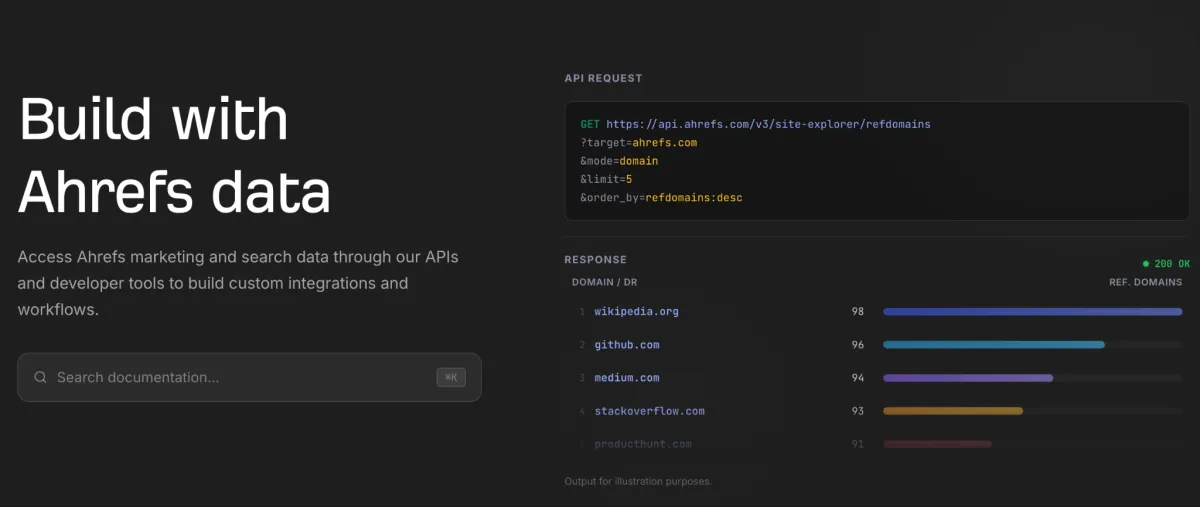1200x507 pixels.
Task: Click the stackoverflow.com orange ref domains bar
Action: 953,411
